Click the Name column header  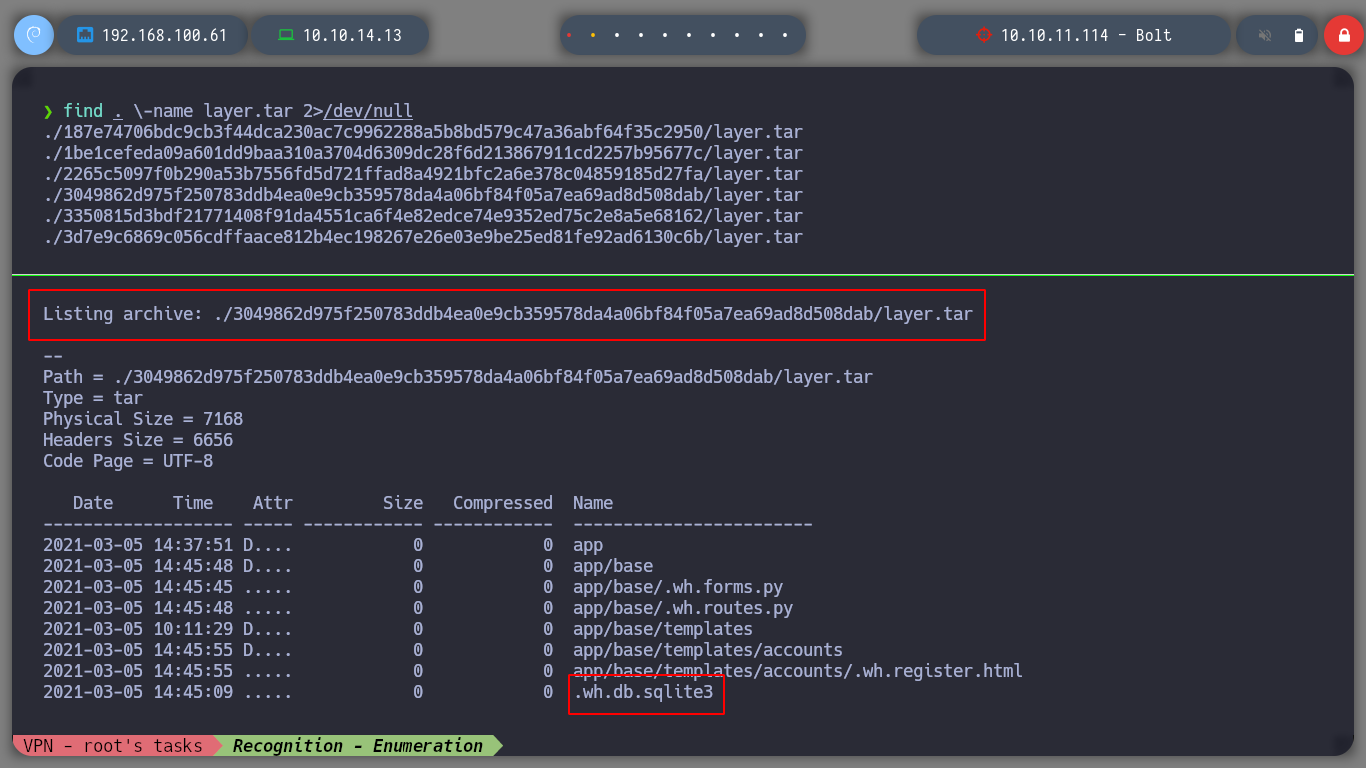(593, 503)
